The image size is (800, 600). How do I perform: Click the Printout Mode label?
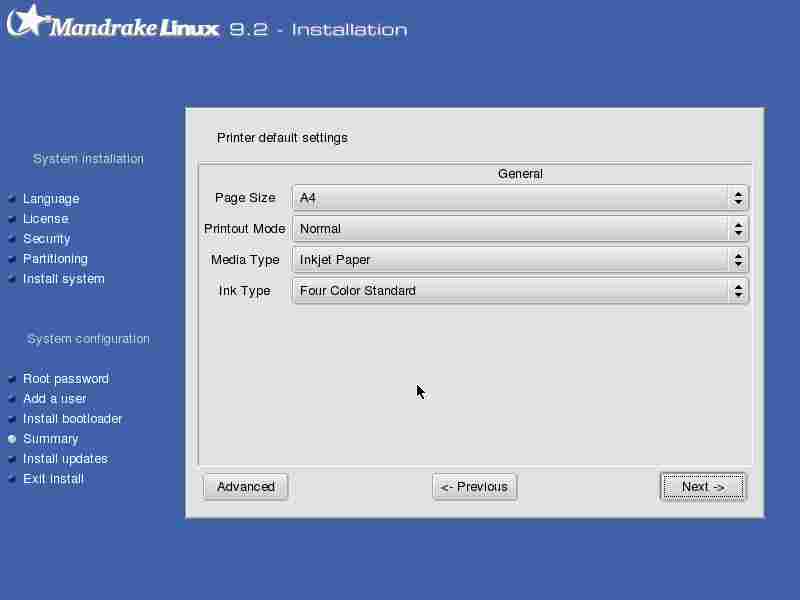click(244, 229)
